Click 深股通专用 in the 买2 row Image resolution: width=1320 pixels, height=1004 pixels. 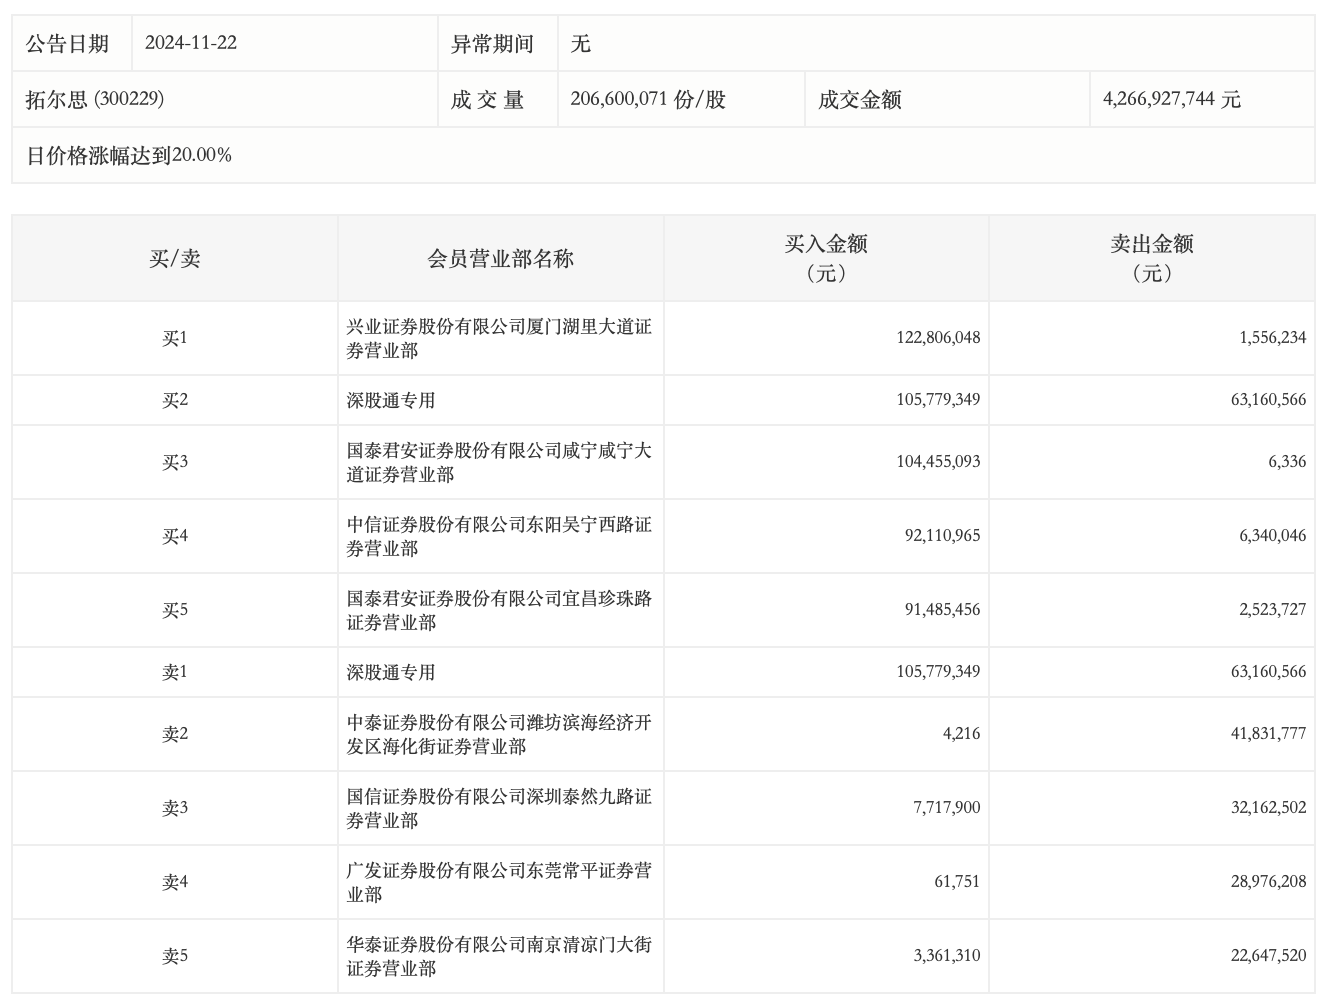[x=391, y=400]
